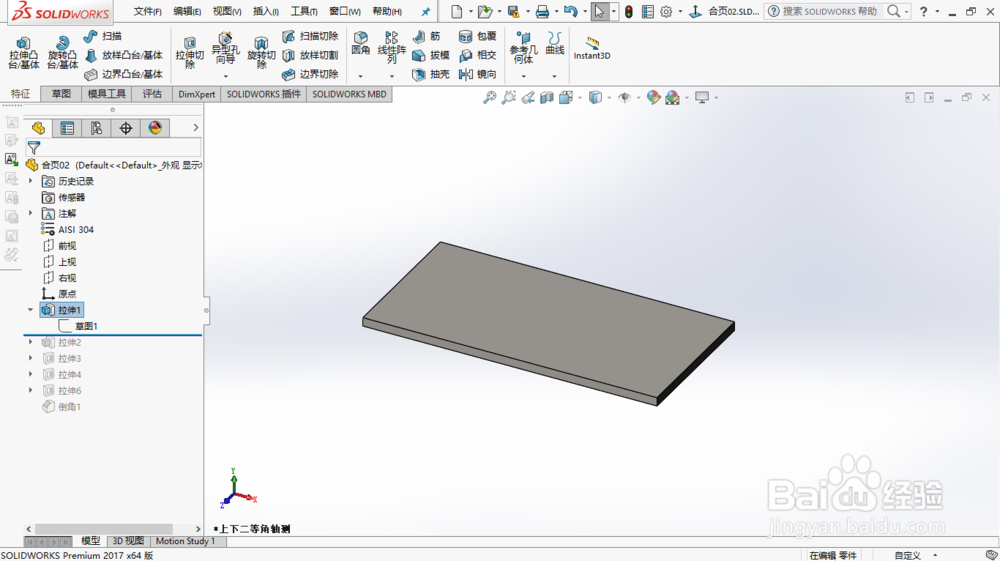Select Swept Cut (扫描切除)

311,36
